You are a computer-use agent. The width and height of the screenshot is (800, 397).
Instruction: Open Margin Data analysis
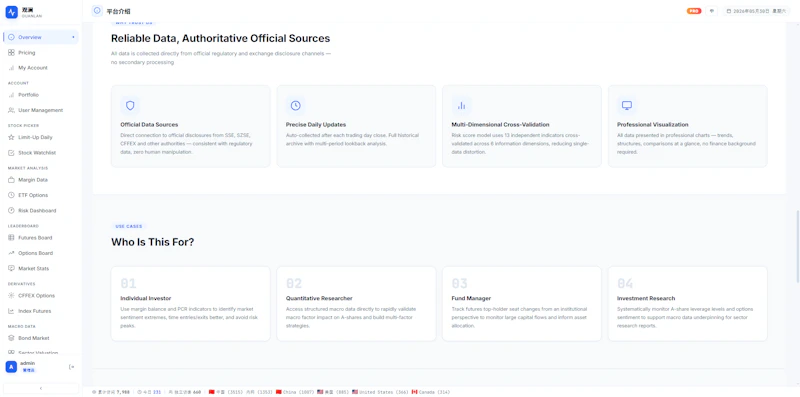tap(41, 180)
